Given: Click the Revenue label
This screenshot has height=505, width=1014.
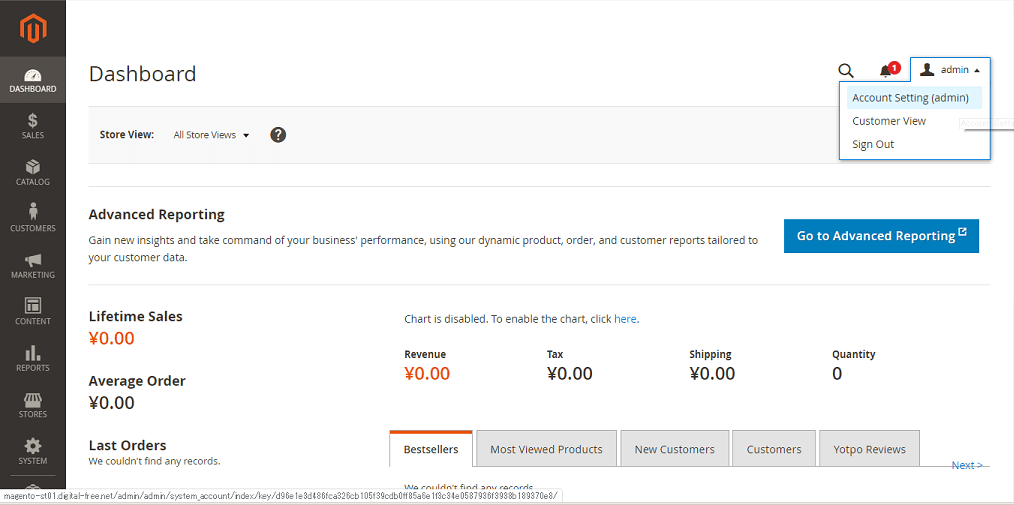Looking at the screenshot, I should tap(425, 354).
